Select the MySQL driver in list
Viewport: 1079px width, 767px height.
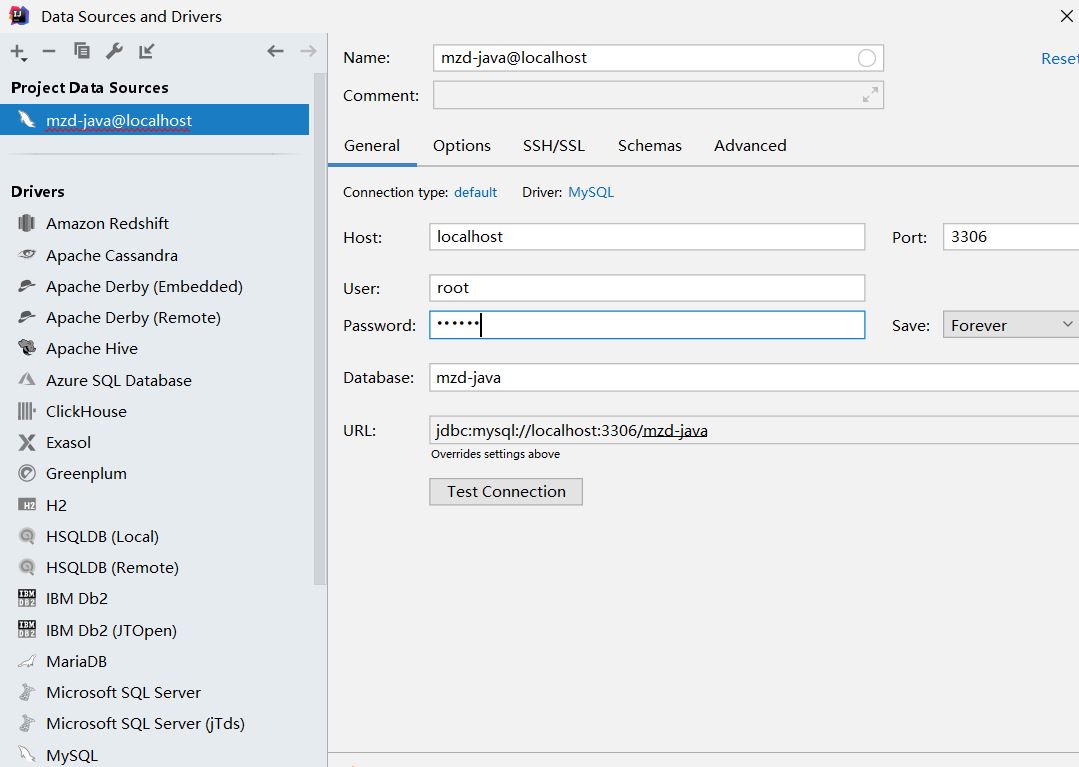coord(72,755)
